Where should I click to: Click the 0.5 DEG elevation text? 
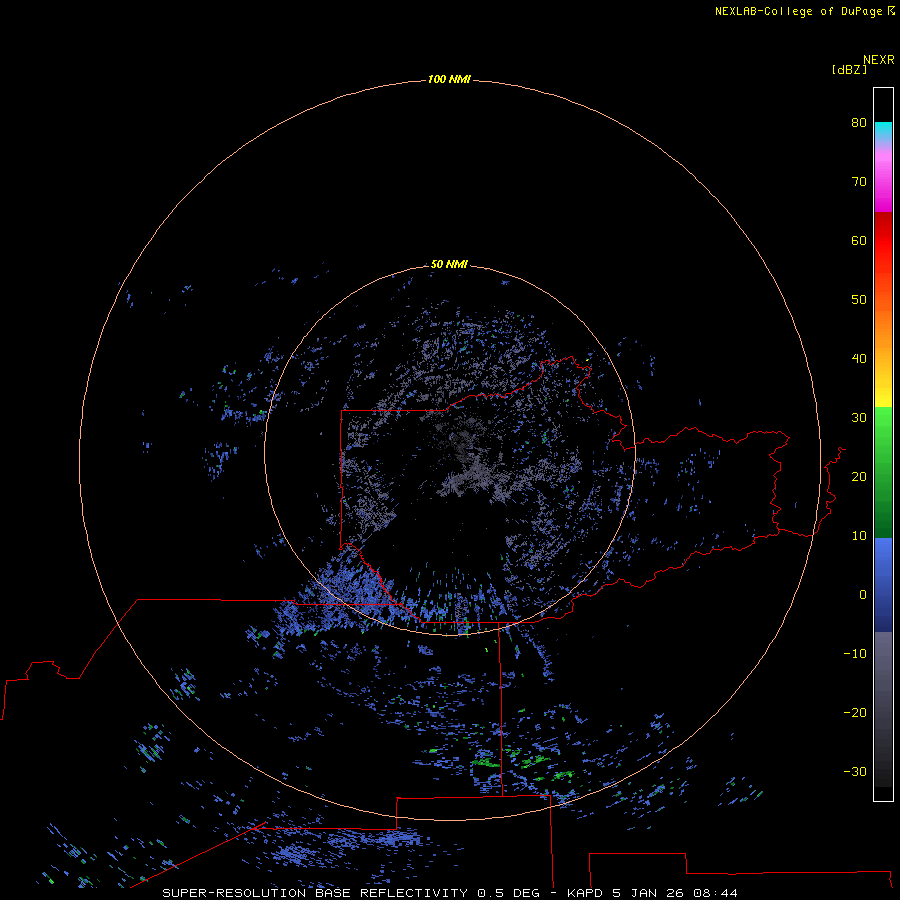[509, 893]
